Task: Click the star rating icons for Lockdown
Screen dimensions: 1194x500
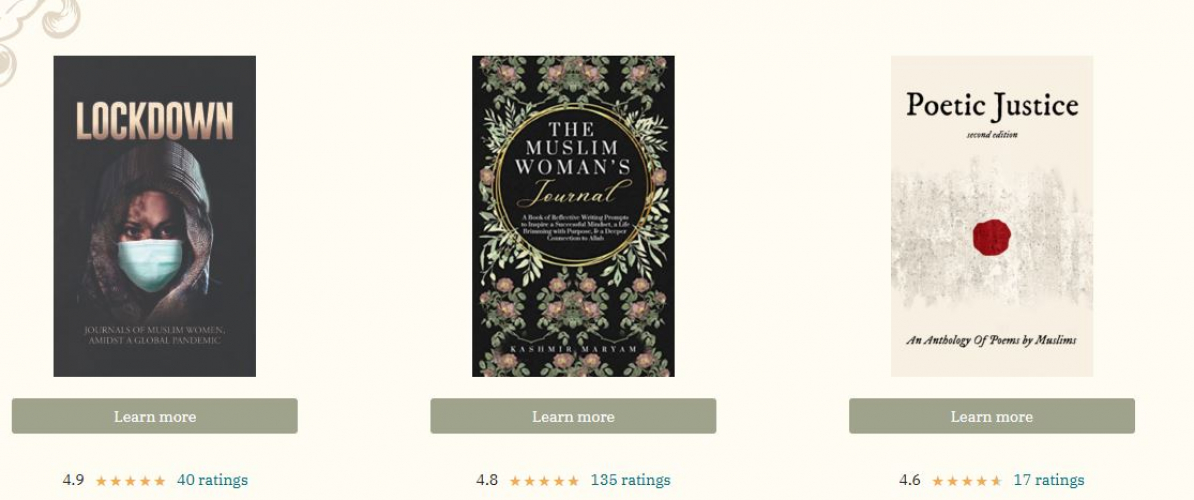Action: tap(130, 481)
